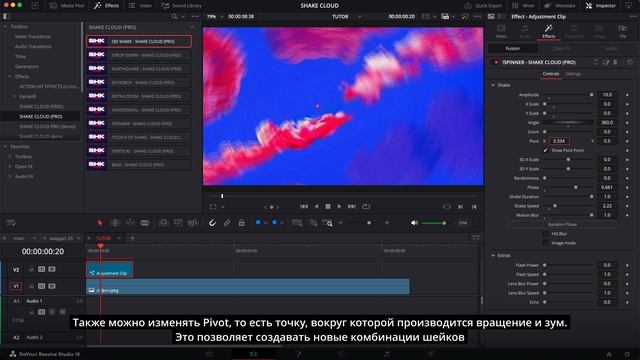Open the Media Pool panel
This screenshot has height=360, width=640.
click(x=67, y=6)
